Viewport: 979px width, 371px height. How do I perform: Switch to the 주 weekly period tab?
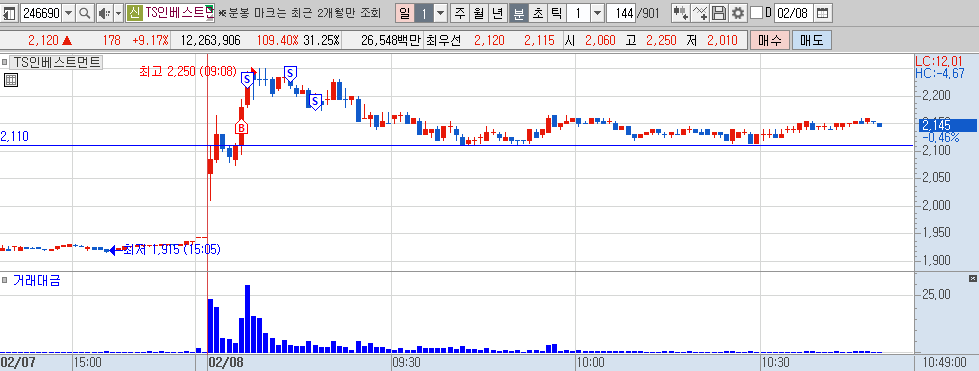point(460,12)
